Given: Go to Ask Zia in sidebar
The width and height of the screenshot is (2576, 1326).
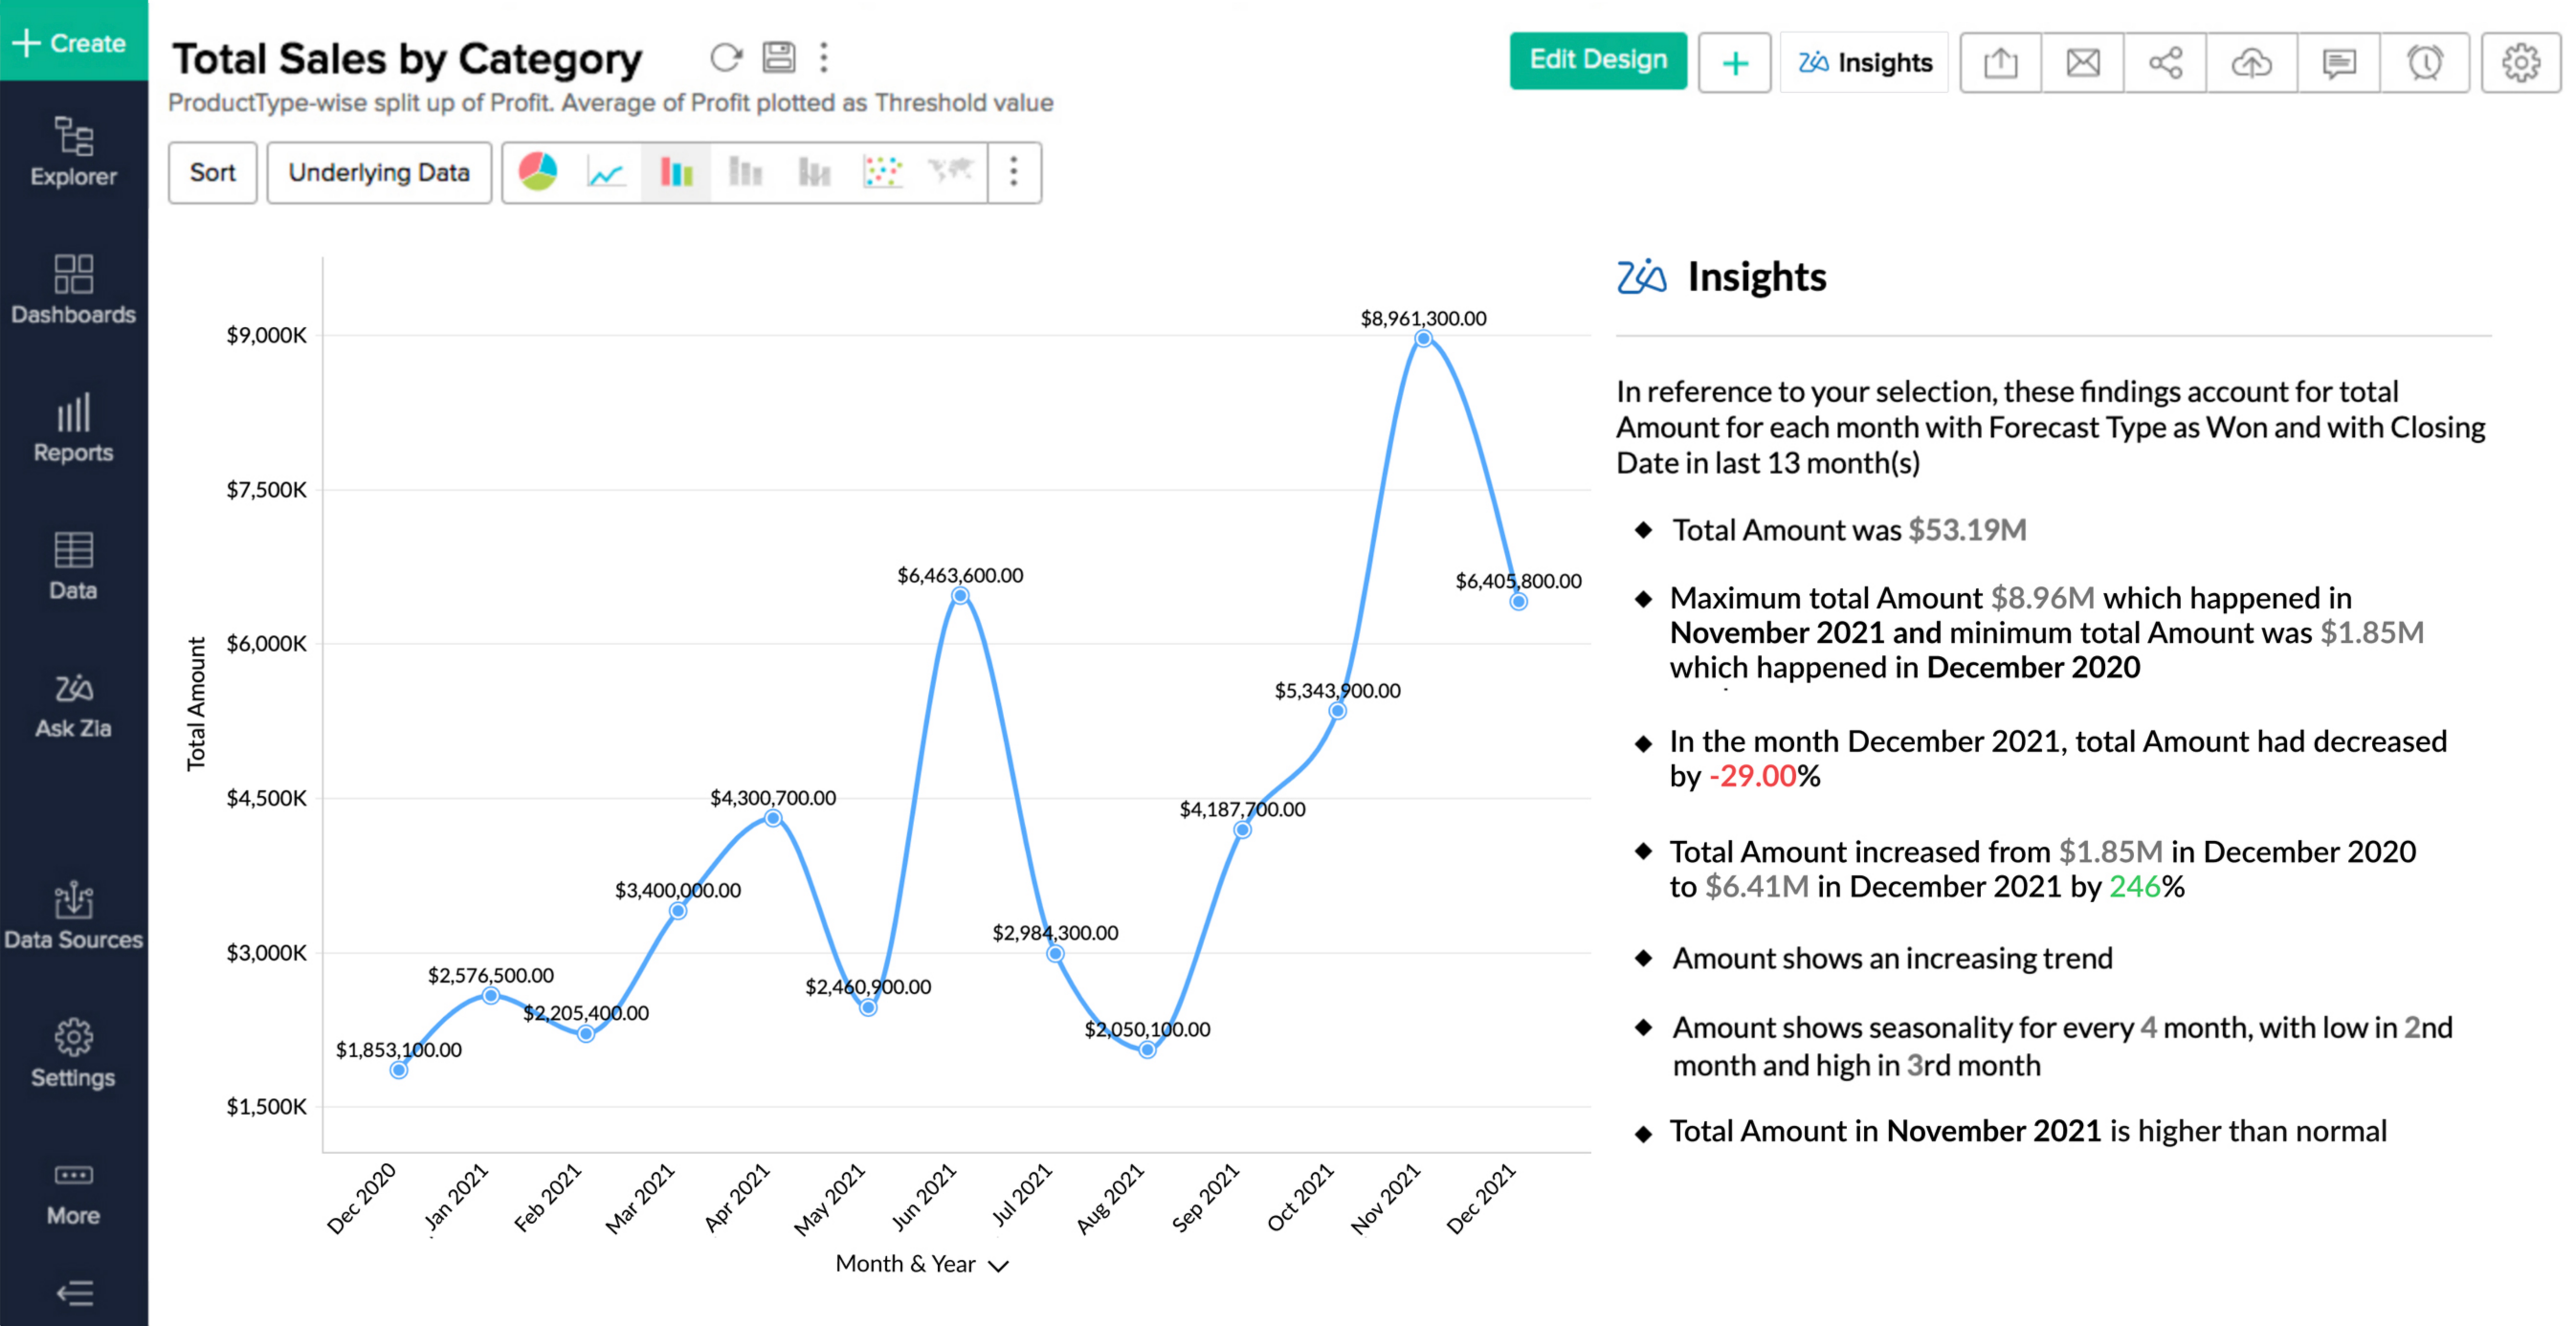Looking at the screenshot, I should click(x=73, y=704).
